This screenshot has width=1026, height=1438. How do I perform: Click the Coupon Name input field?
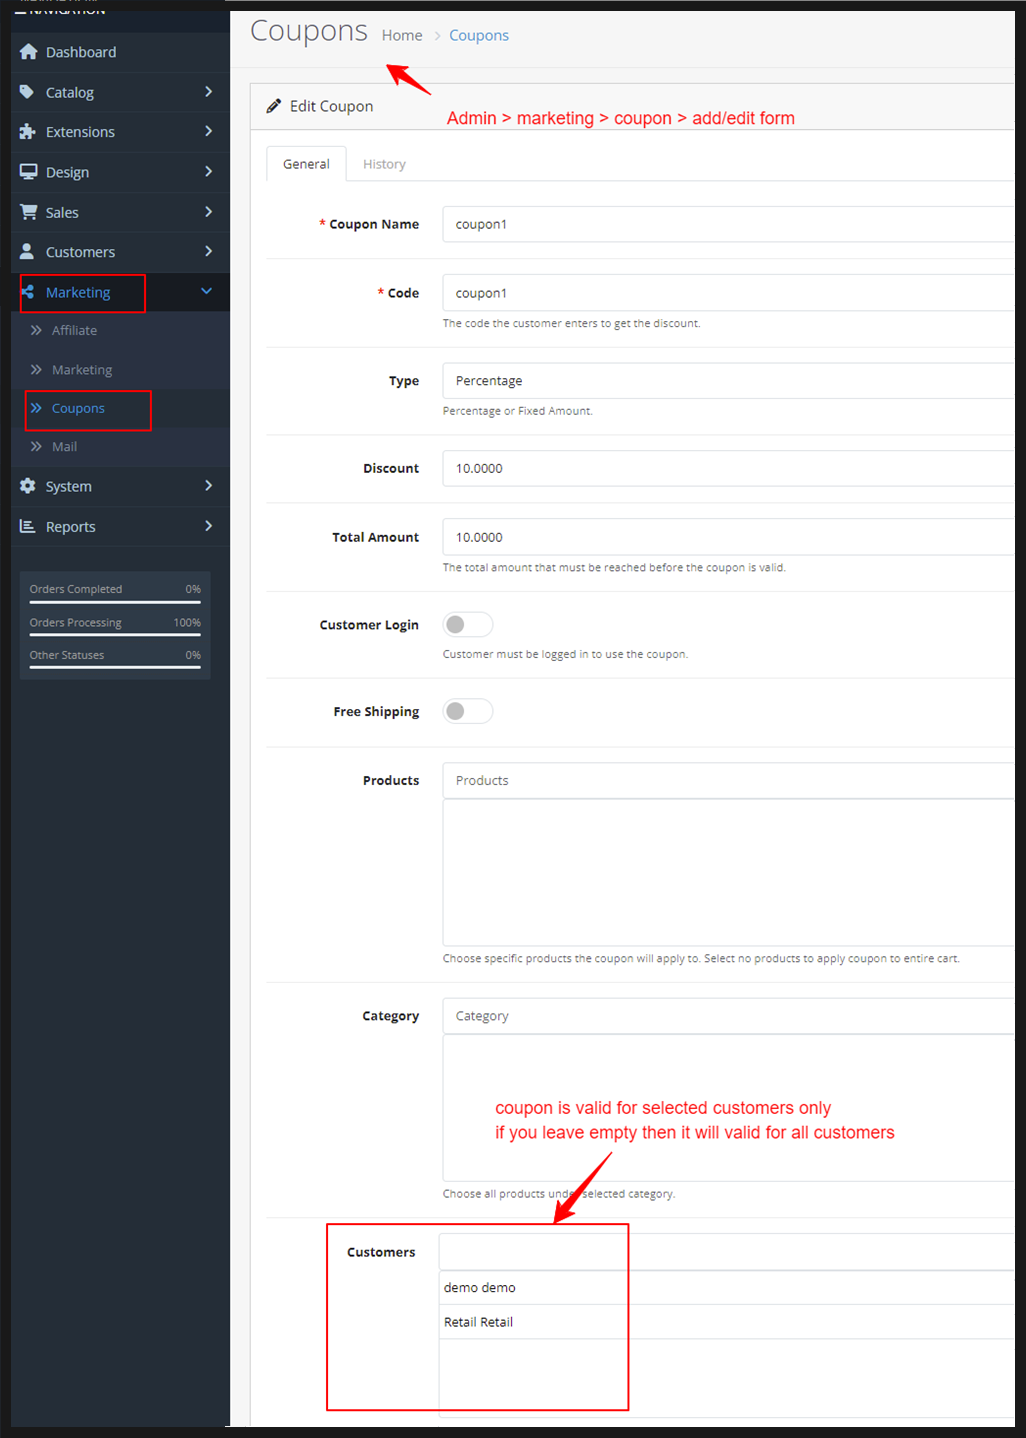pyautogui.click(x=728, y=224)
